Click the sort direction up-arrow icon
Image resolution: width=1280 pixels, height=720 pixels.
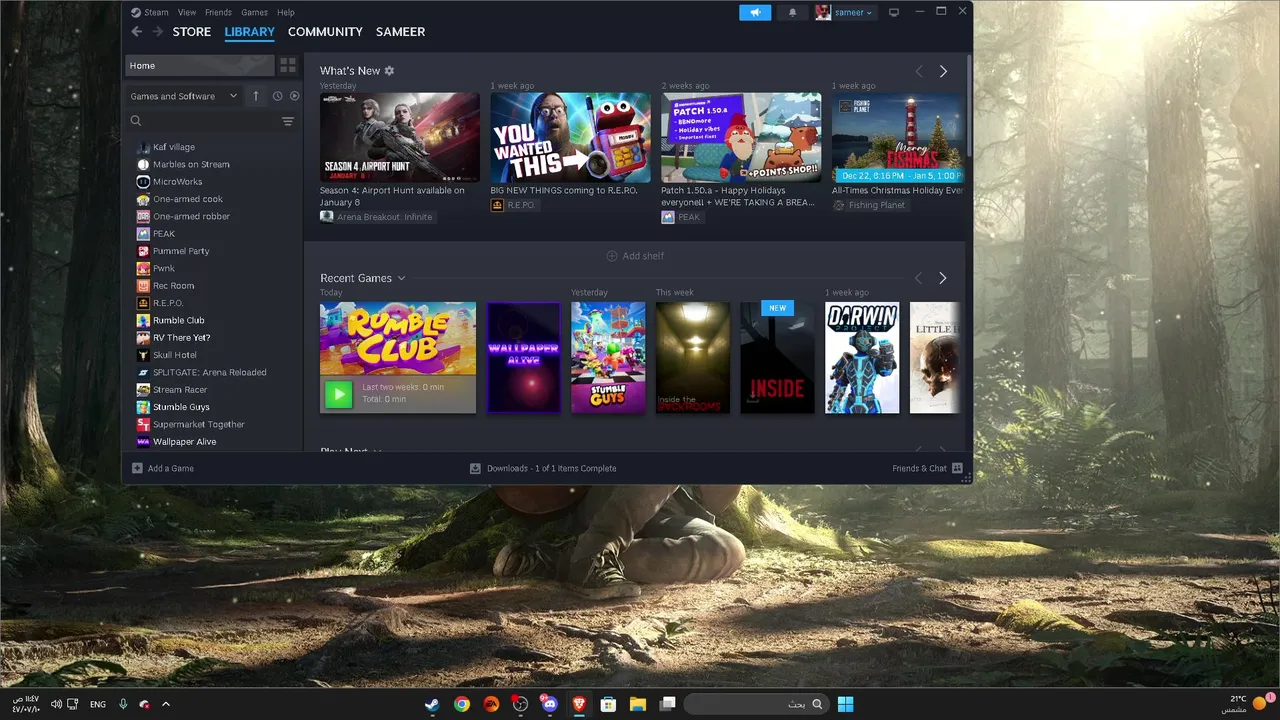[x=255, y=96]
